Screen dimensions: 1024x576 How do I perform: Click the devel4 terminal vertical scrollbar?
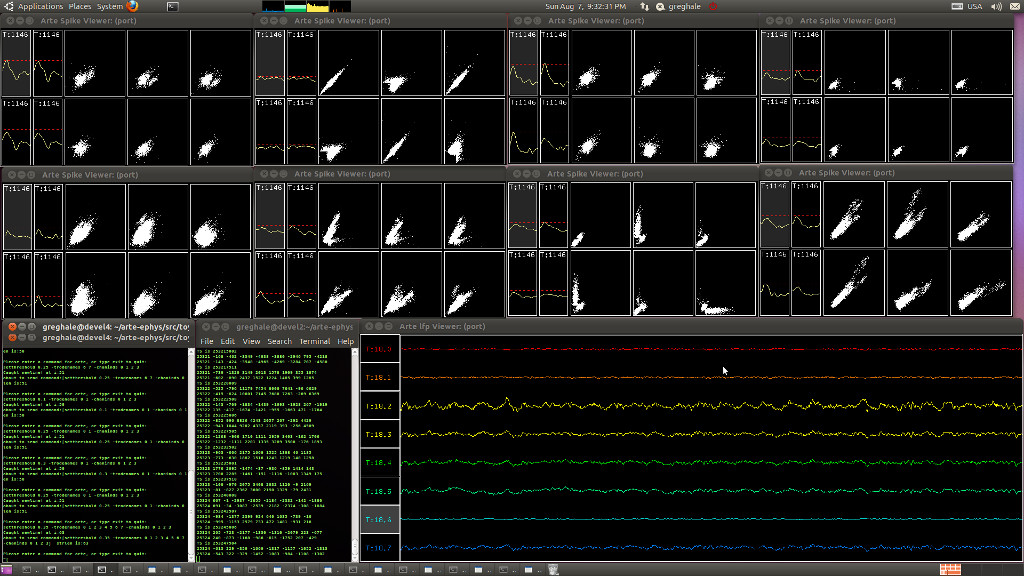click(191, 454)
